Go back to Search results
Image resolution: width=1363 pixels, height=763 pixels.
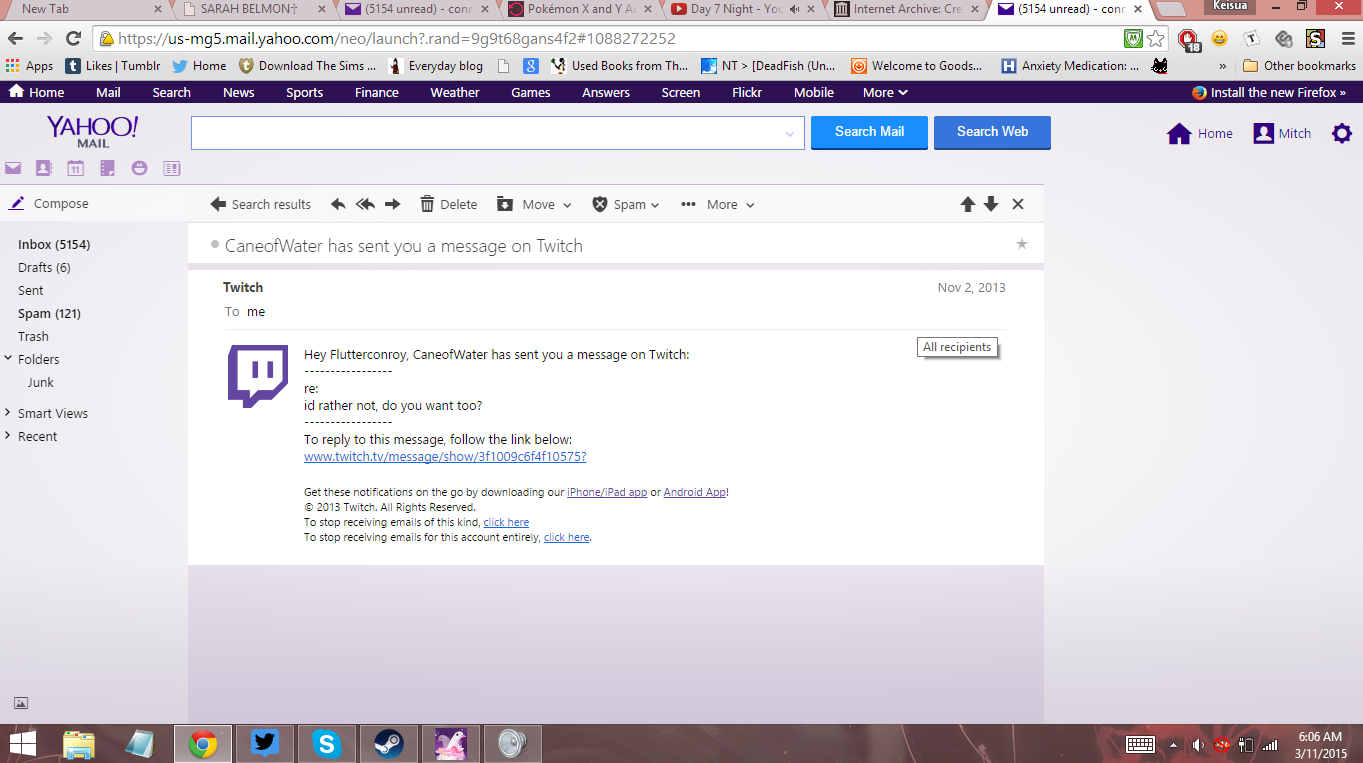pos(261,204)
